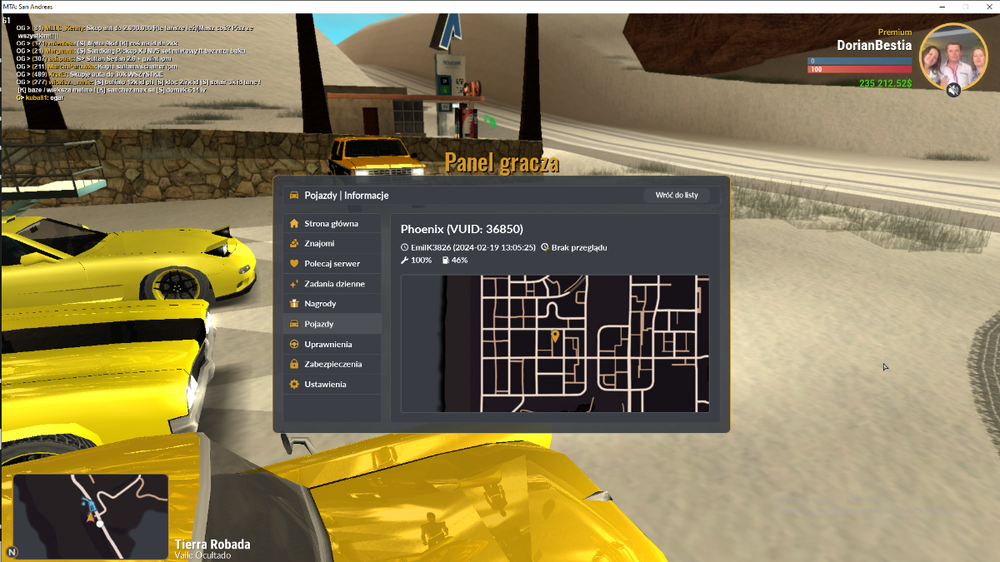Open Strona główna in the side menu
The image size is (1000, 562).
pos(332,223)
